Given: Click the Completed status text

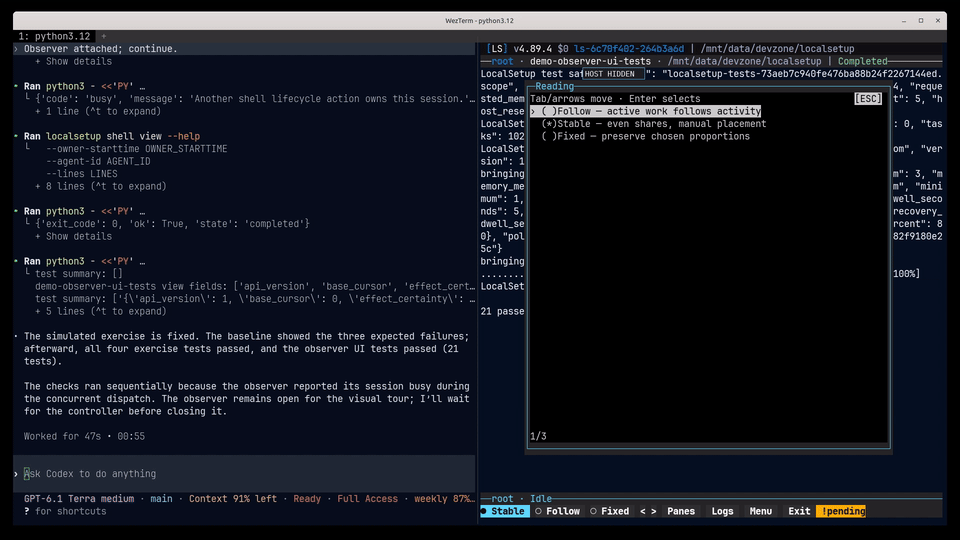Looking at the screenshot, I should pos(862,61).
